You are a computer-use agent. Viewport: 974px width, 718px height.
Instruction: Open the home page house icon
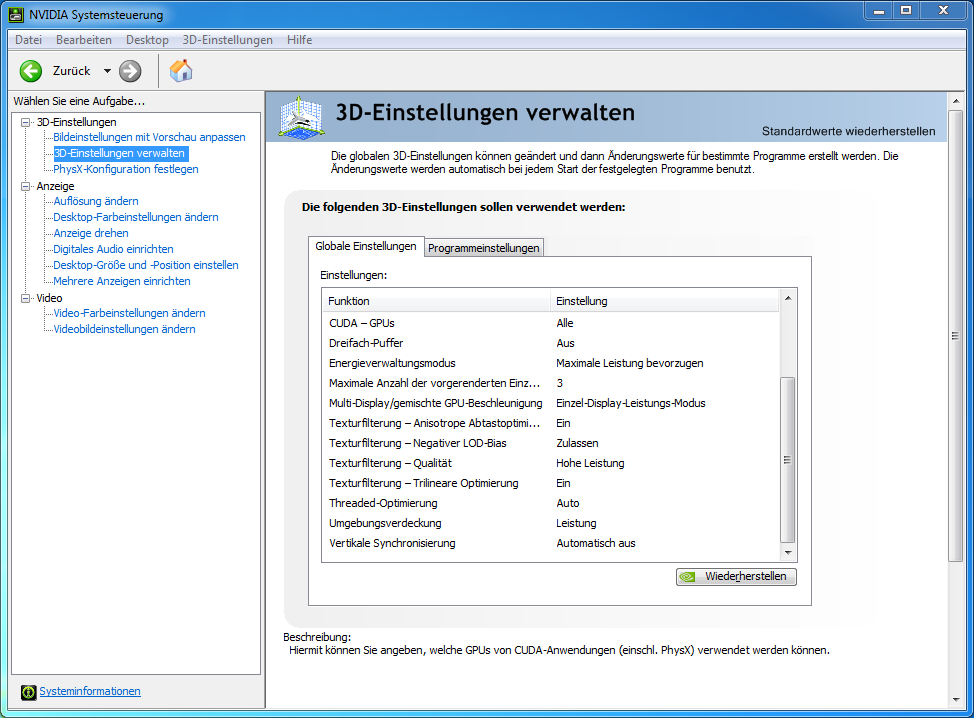pos(181,71)
